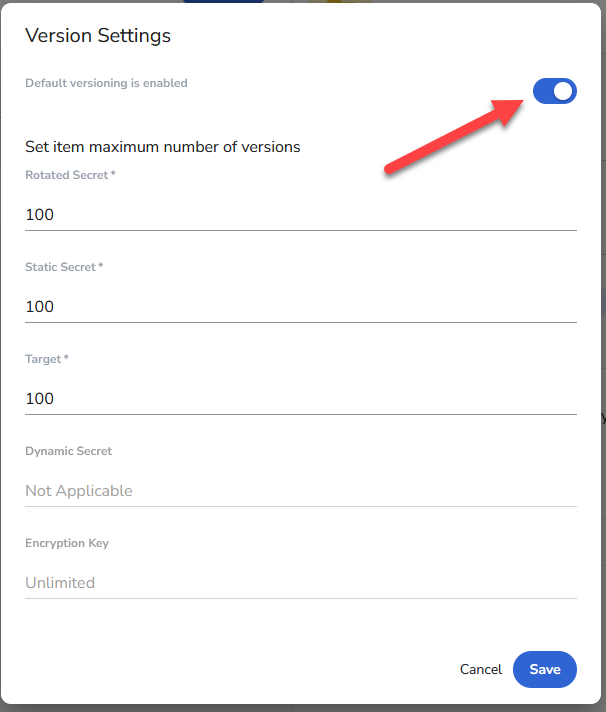
Task: Click the Encryption Key field label
Action: pos(67,543)
